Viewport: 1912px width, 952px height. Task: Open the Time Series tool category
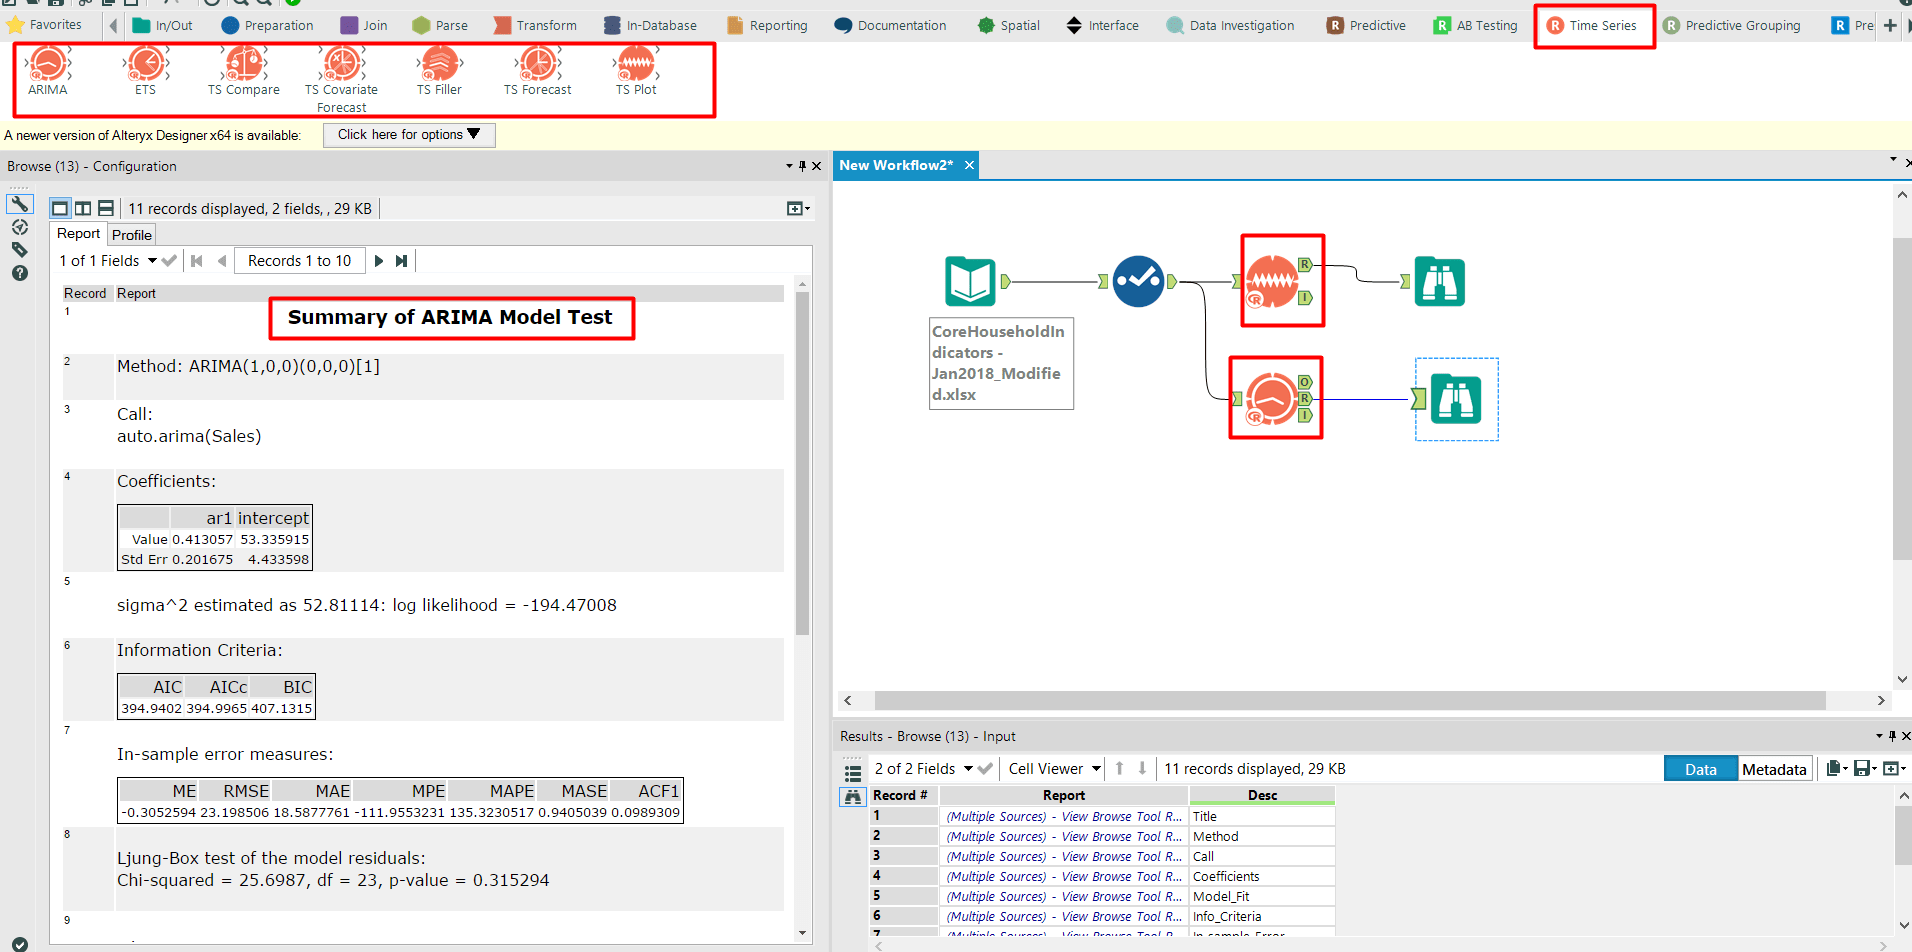coord(1594,26)
